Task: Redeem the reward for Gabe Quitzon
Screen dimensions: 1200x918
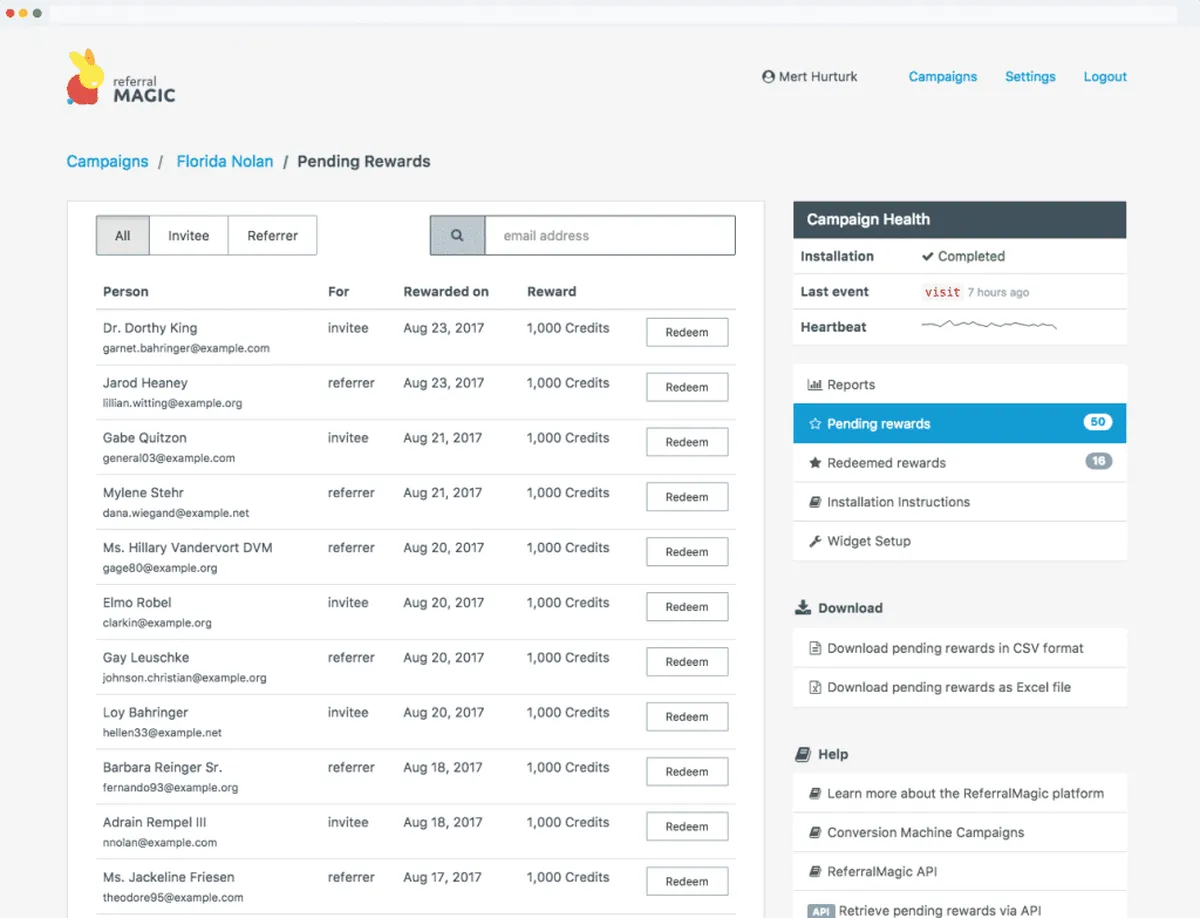Action: tap(687, 442)
